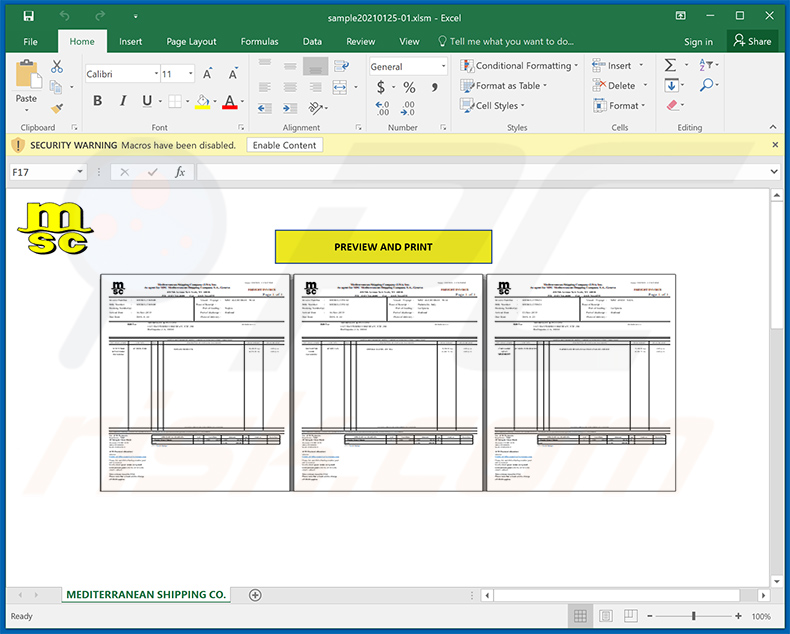The image size is (790, 634).
Task: Switch to Page Layout tab
Action: click(191, 41)
